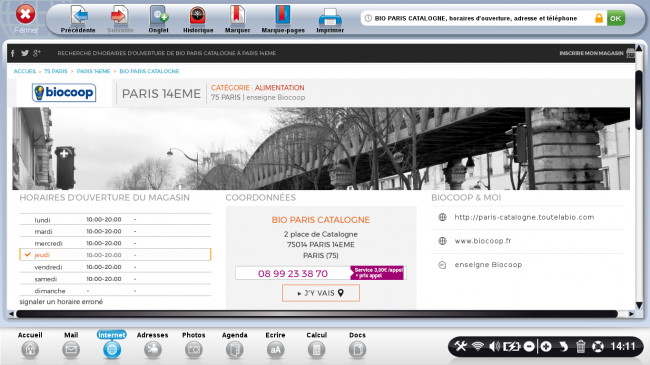
Task: Open the trash bin tray icon
Action: click(580, 346)
